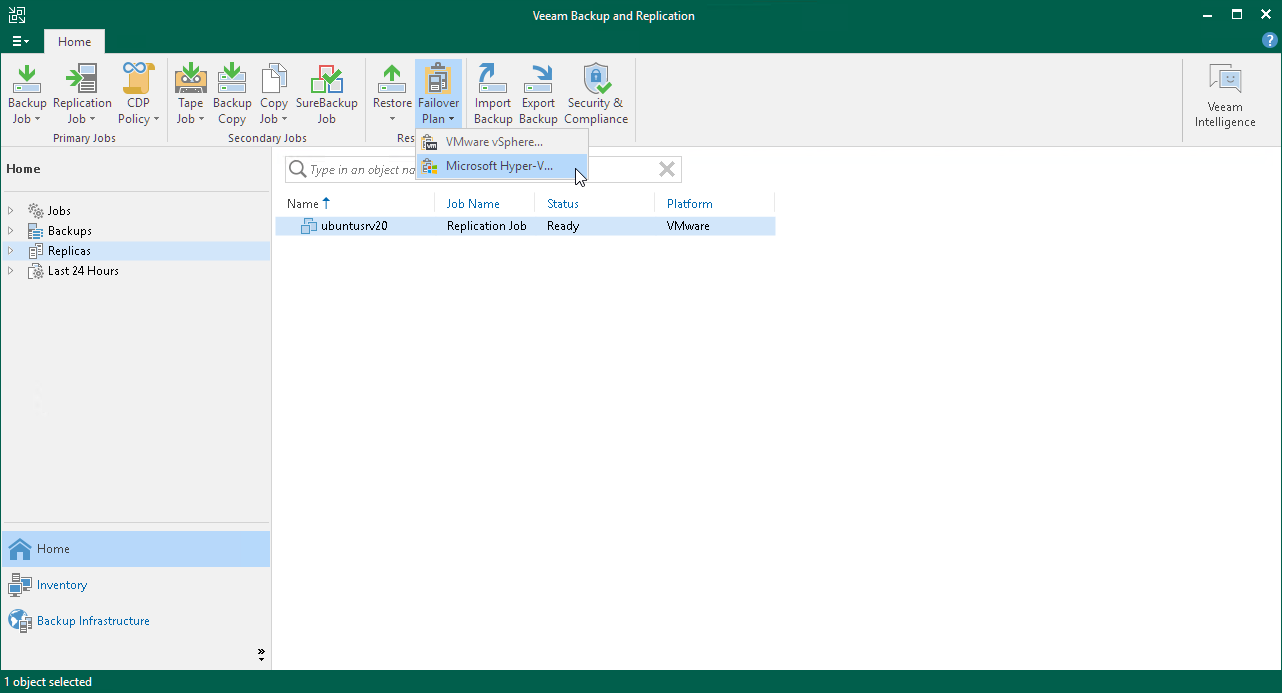Image resolution: width=1282 pixels, height=693 pixels.
Task: Expand the Last 24 Hours tree node
Action: (11, 271)
